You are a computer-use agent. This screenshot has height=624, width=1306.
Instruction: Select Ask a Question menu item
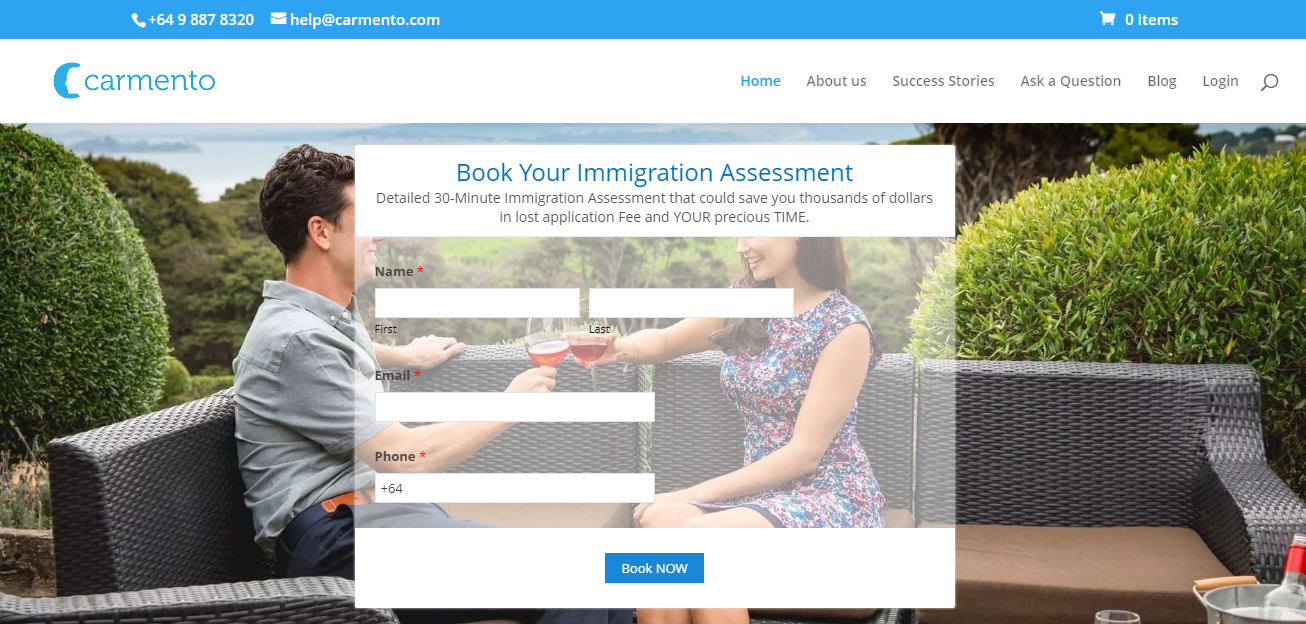pos(1070,81)
